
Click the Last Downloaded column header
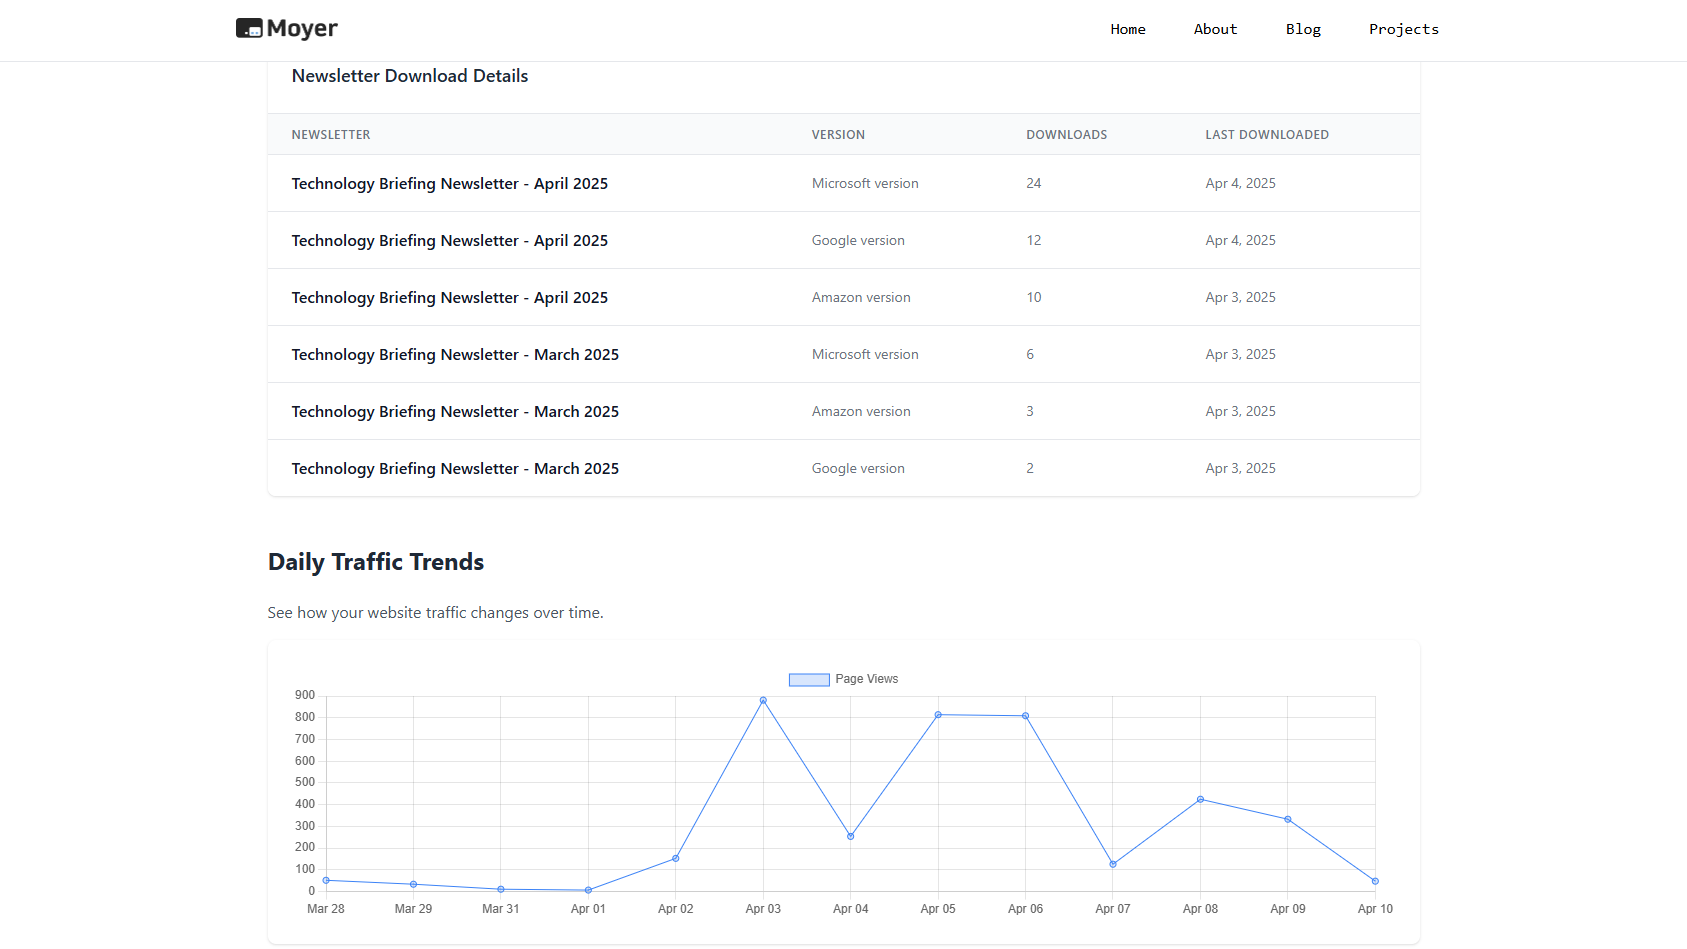[1266, 135]
